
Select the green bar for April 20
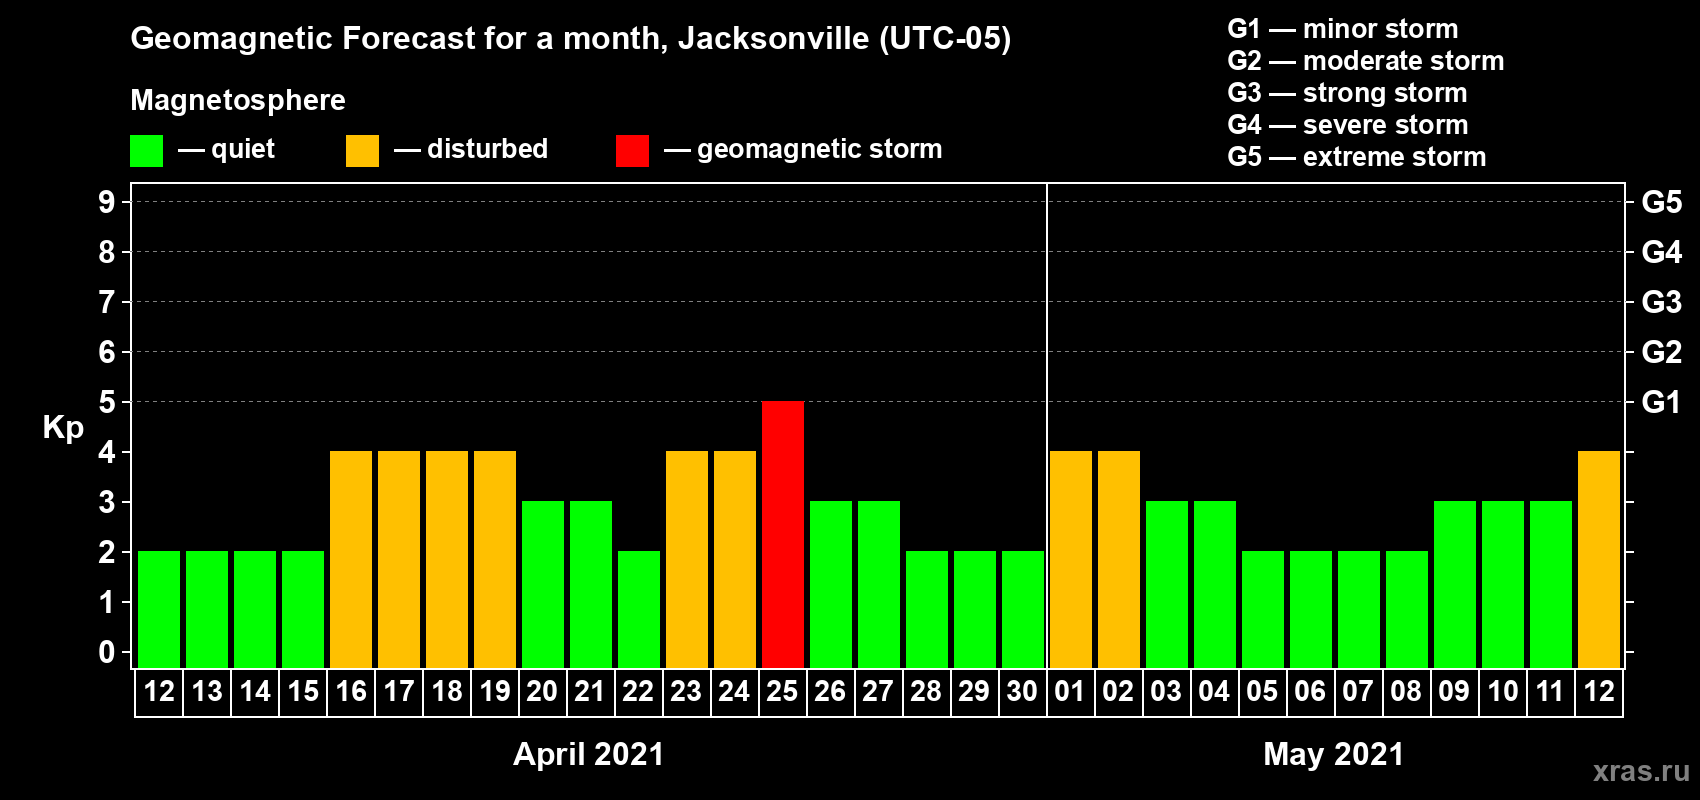pyautogui.click(x=543, y=584)
